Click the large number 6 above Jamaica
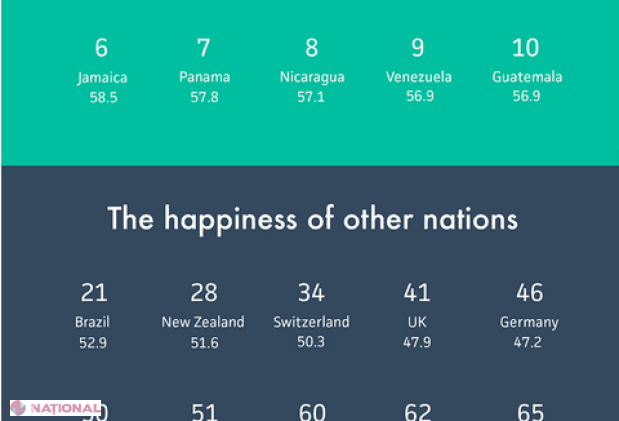 coord(101,48)
